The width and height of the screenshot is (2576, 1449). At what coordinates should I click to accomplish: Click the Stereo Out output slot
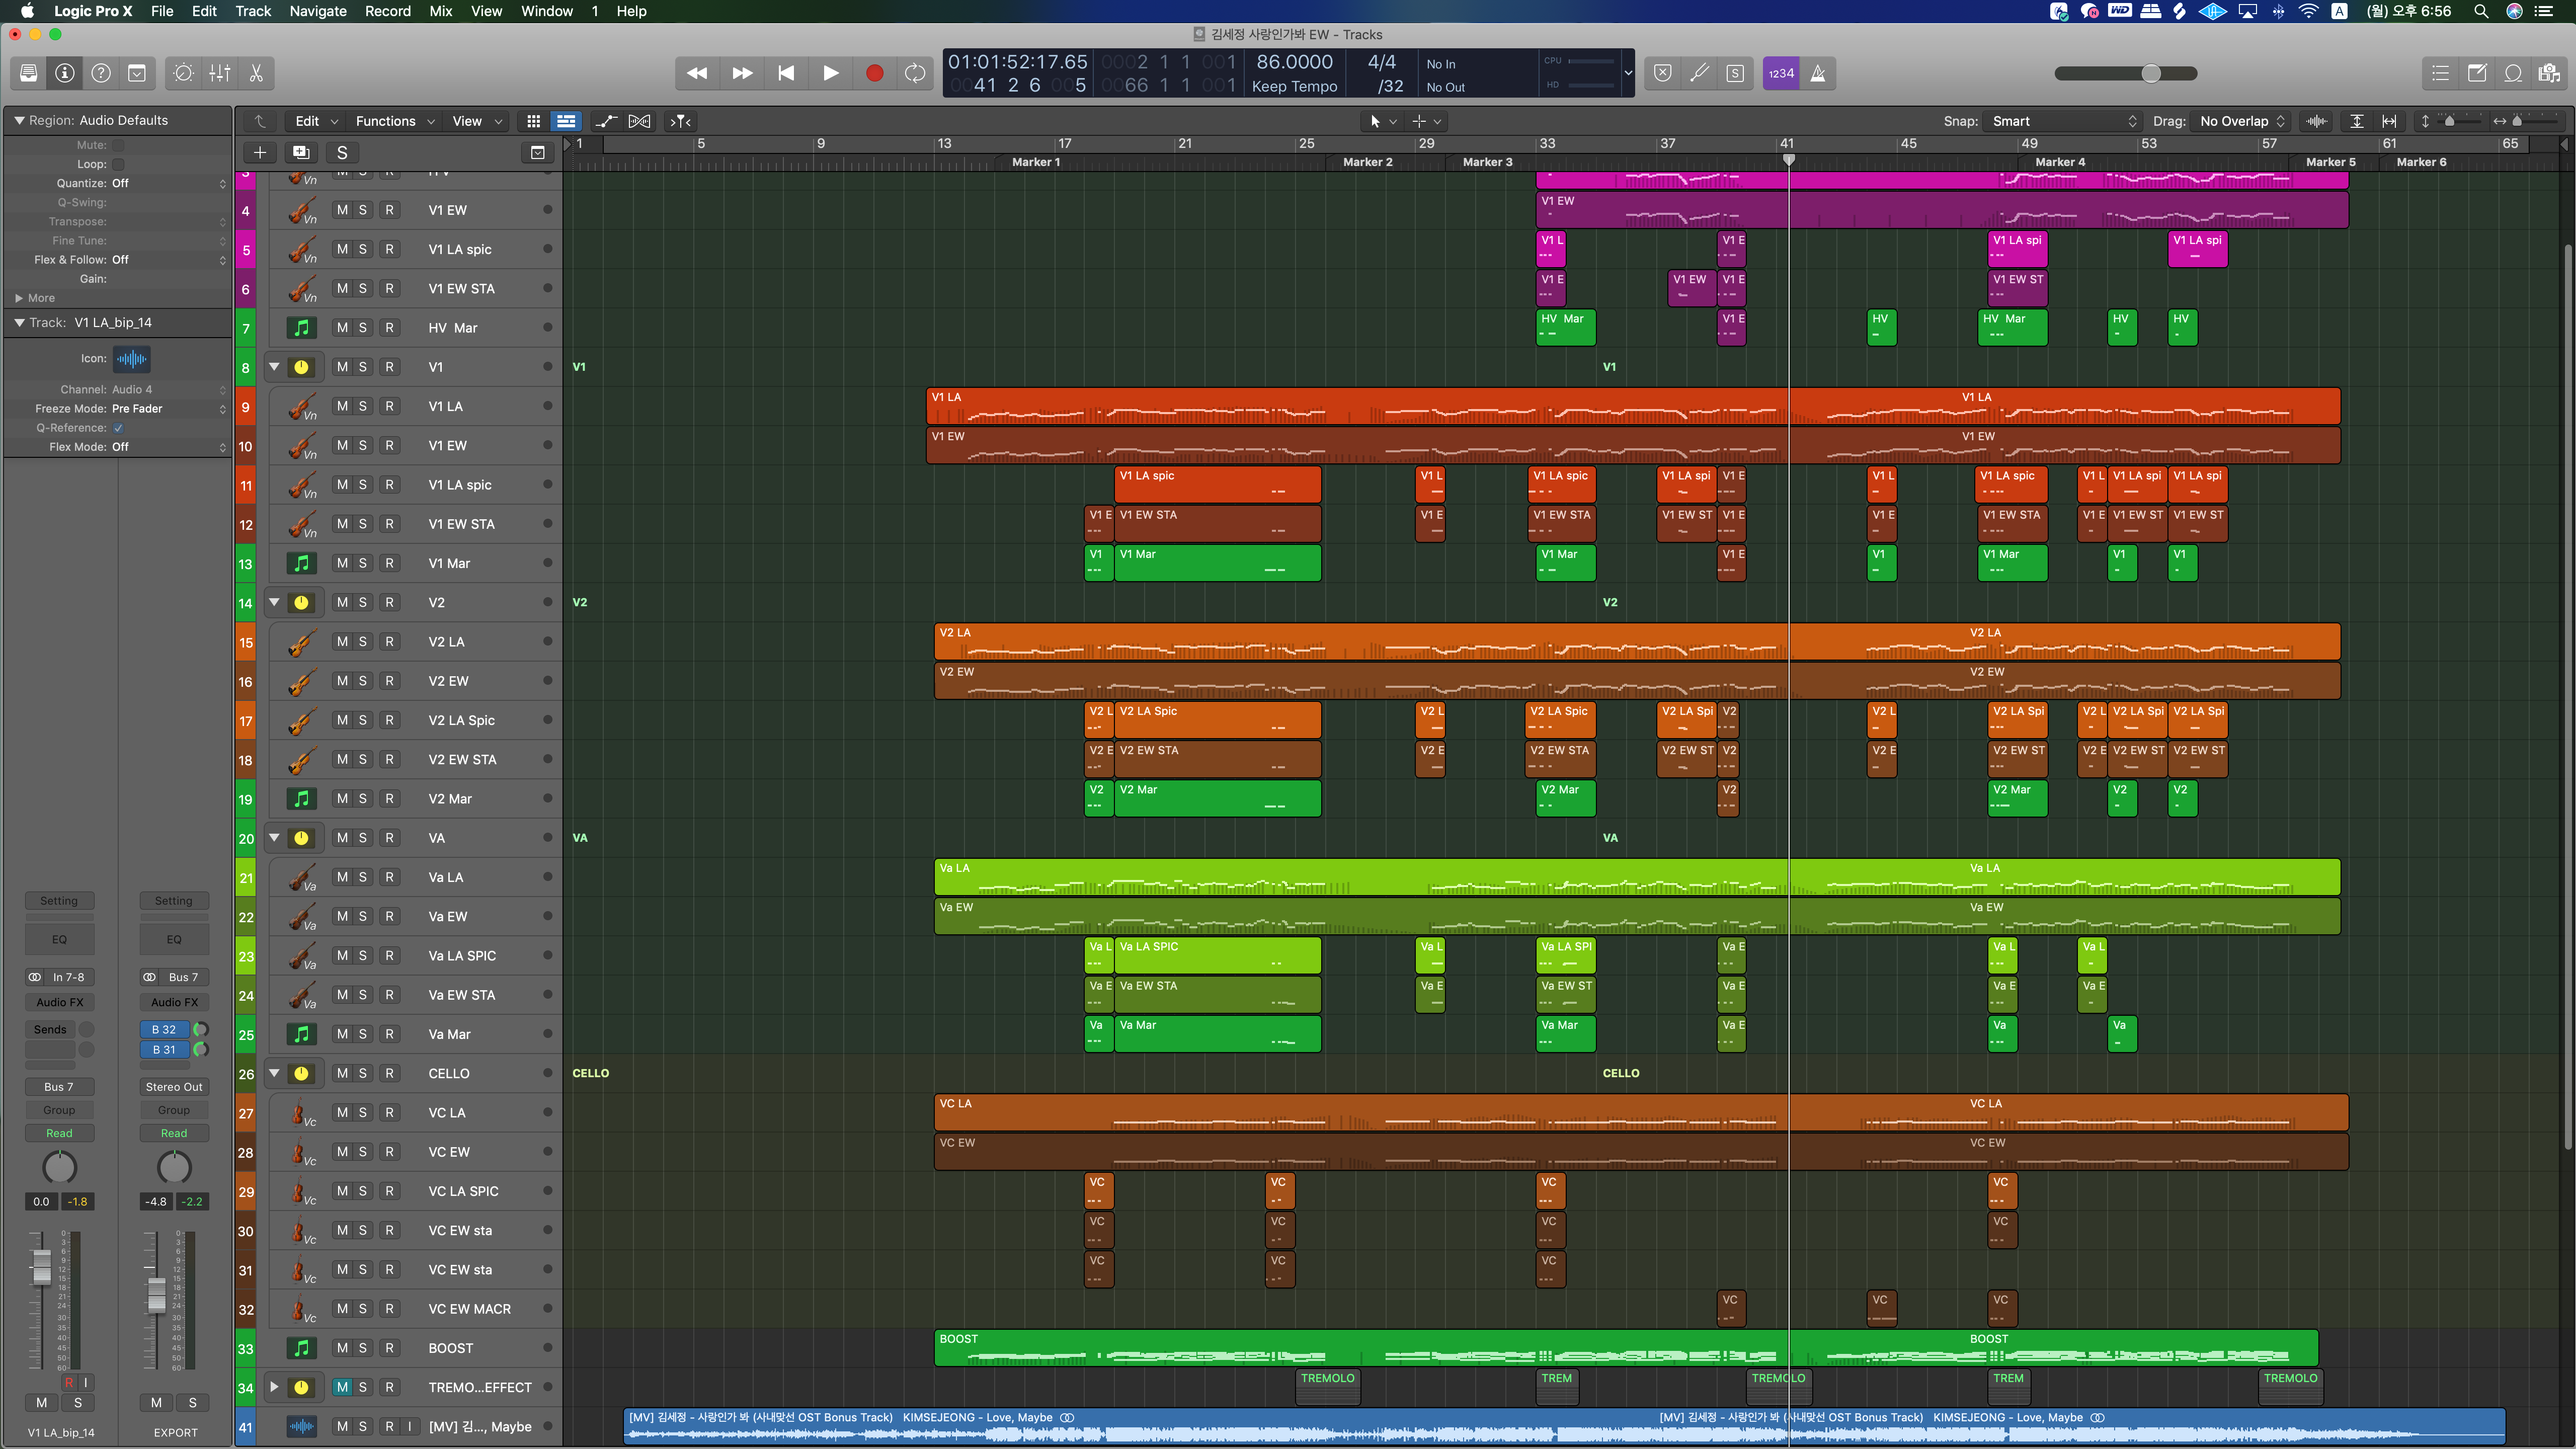(x=174, y=1087)
